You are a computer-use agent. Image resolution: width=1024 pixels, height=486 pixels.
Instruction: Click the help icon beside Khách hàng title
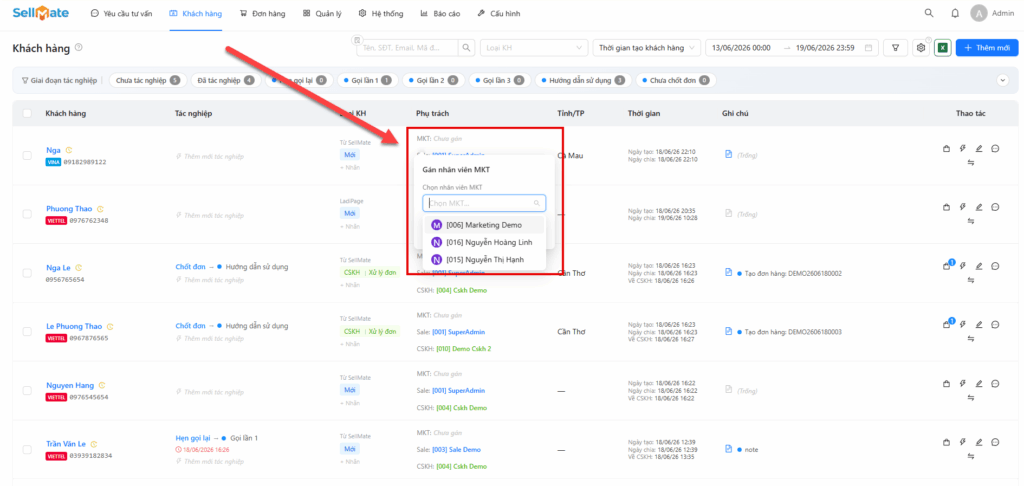coord(78,47)
